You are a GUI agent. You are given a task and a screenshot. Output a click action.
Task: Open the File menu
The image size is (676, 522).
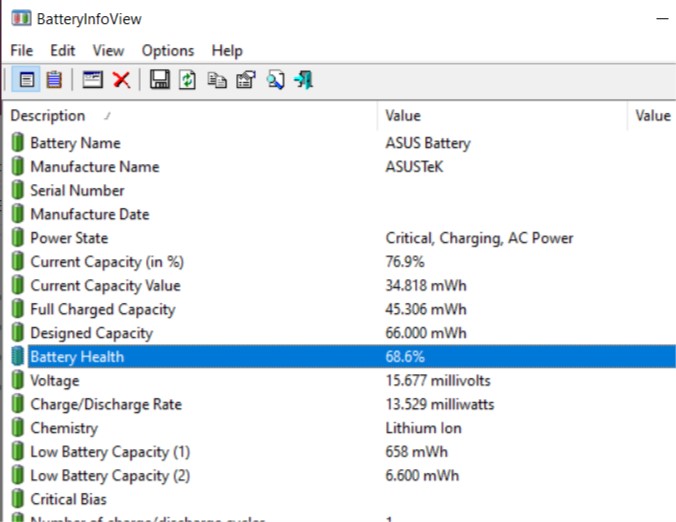[22, 50]
